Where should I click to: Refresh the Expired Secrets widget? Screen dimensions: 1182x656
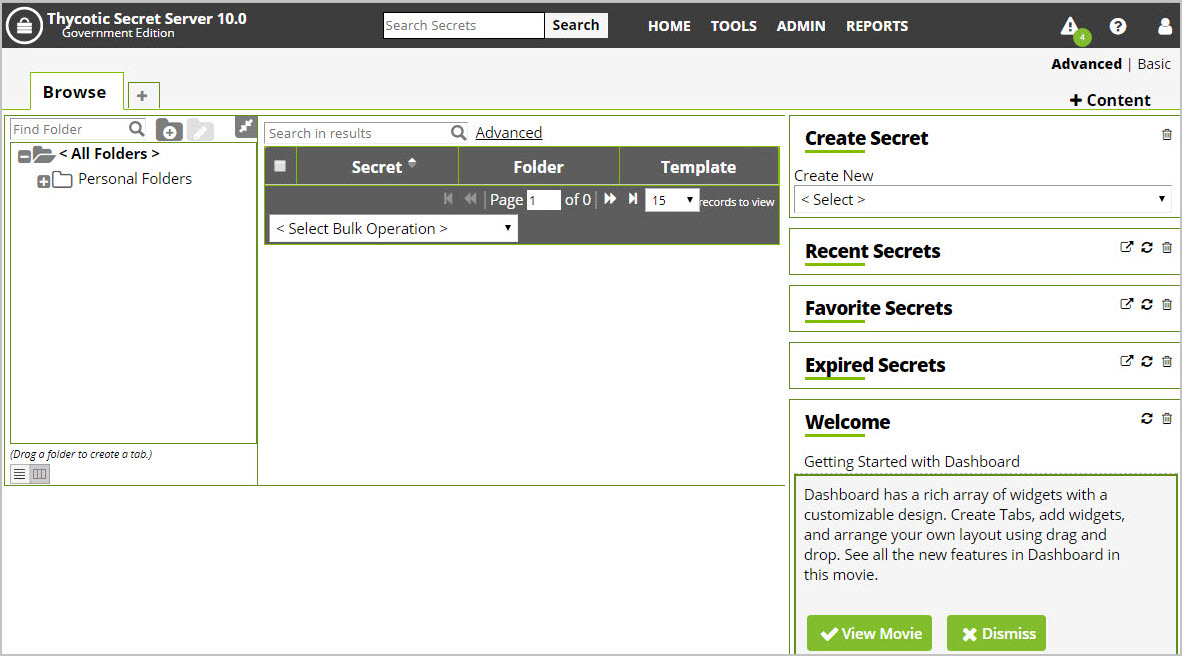pos(1147,361)
